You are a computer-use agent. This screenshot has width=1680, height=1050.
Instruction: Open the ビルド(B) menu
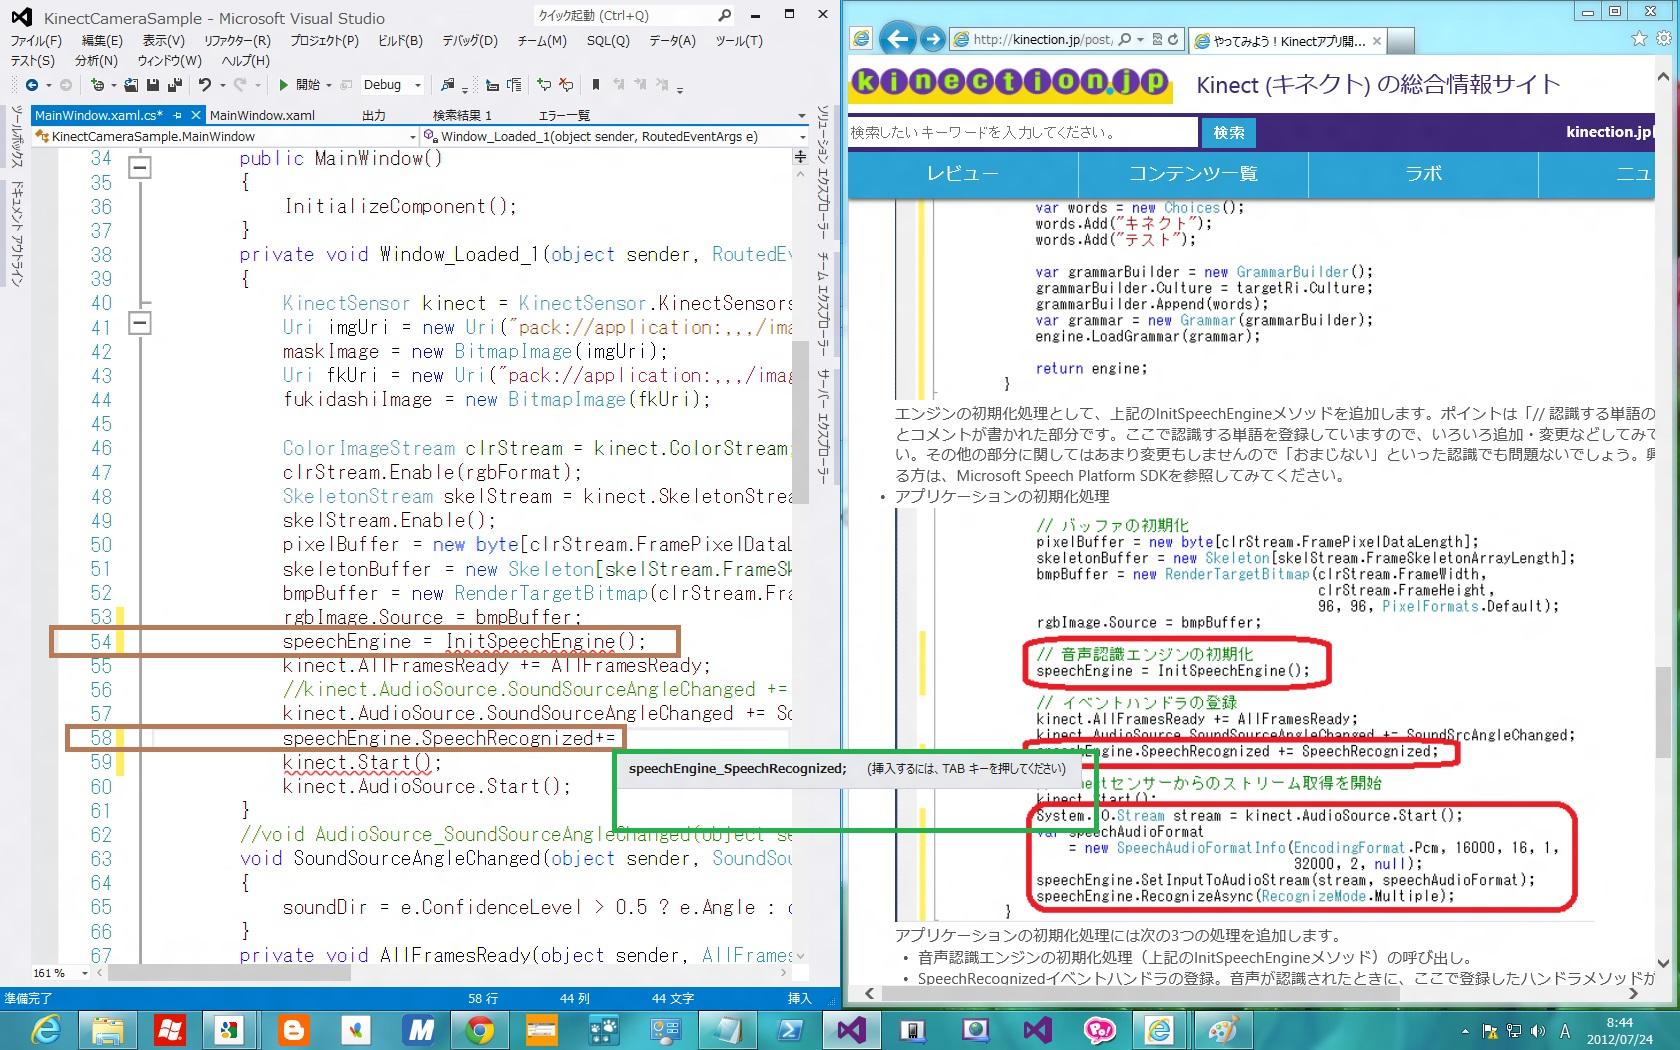[x=400, y=41]
